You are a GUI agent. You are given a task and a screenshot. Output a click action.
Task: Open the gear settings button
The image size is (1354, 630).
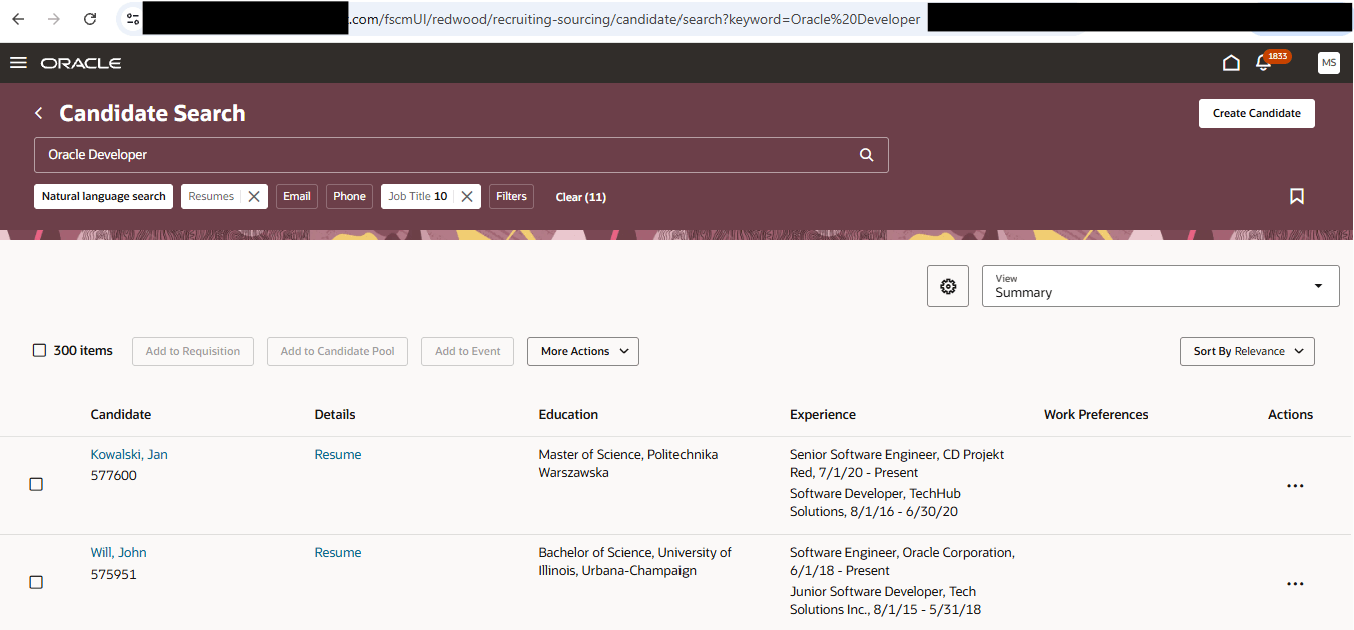pyautogui.click(x=948, y=286)
